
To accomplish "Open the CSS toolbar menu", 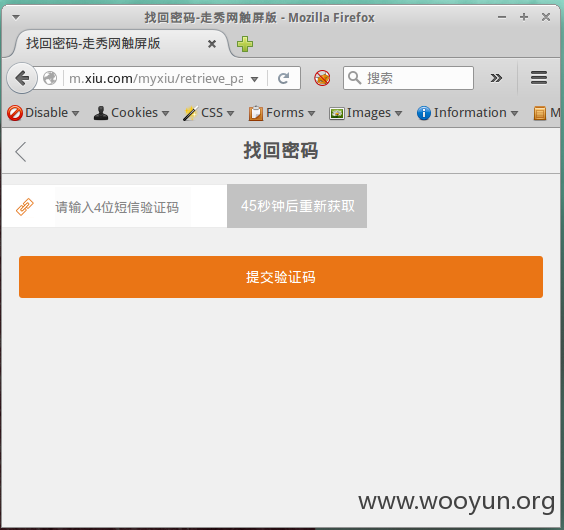I will tap(209, 113).
